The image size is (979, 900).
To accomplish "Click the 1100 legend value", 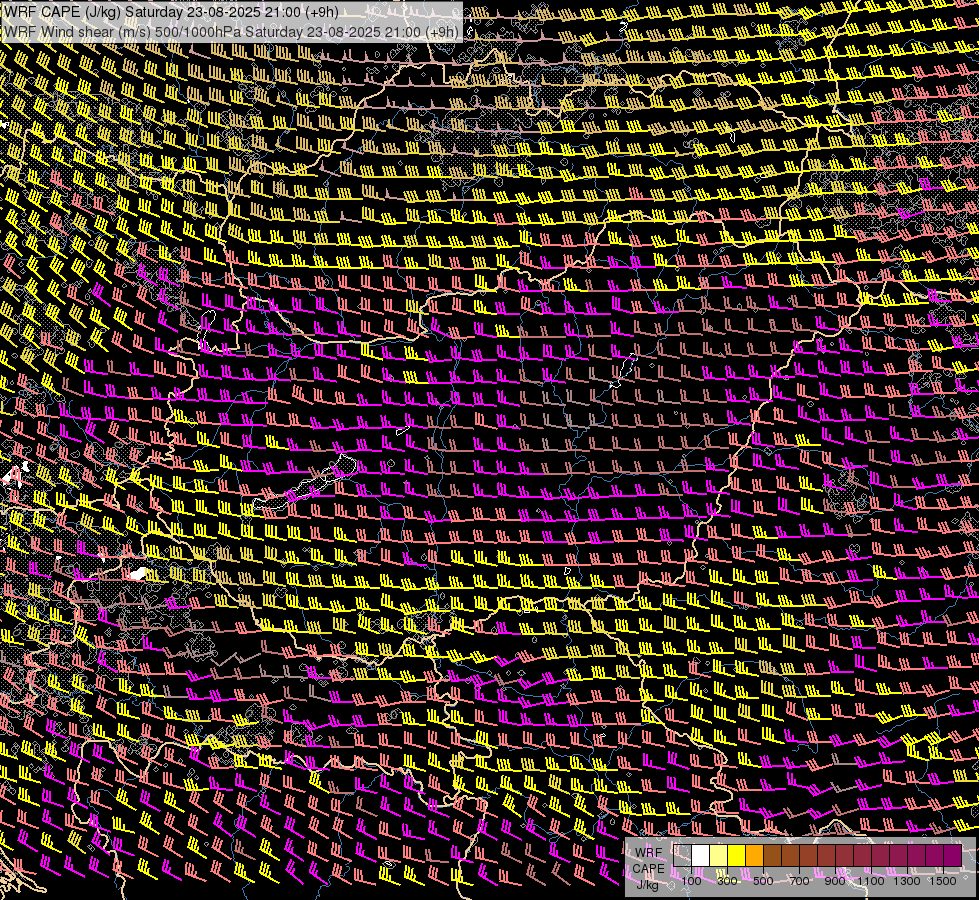I will [x=870, y=881].
